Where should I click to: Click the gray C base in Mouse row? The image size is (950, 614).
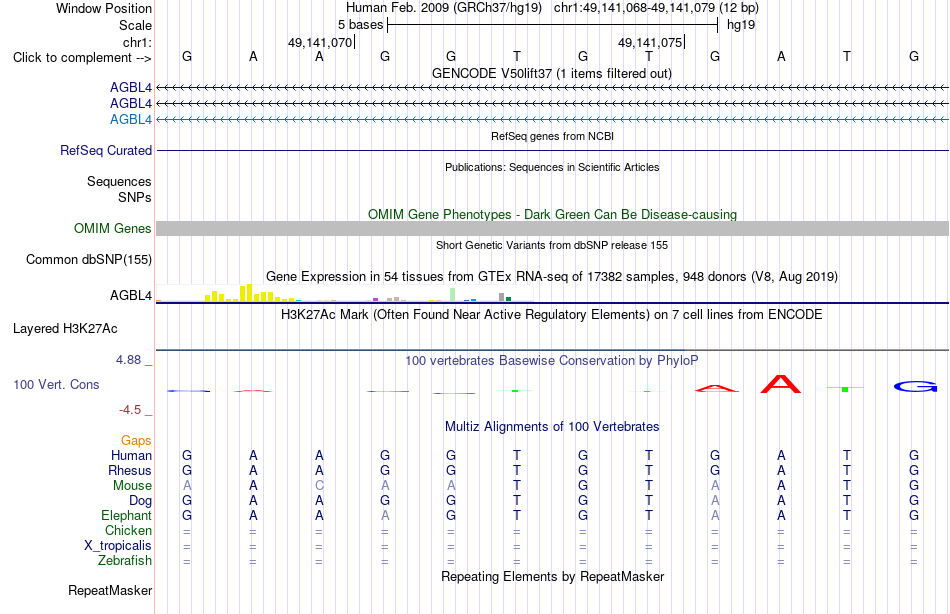point(319,486)
